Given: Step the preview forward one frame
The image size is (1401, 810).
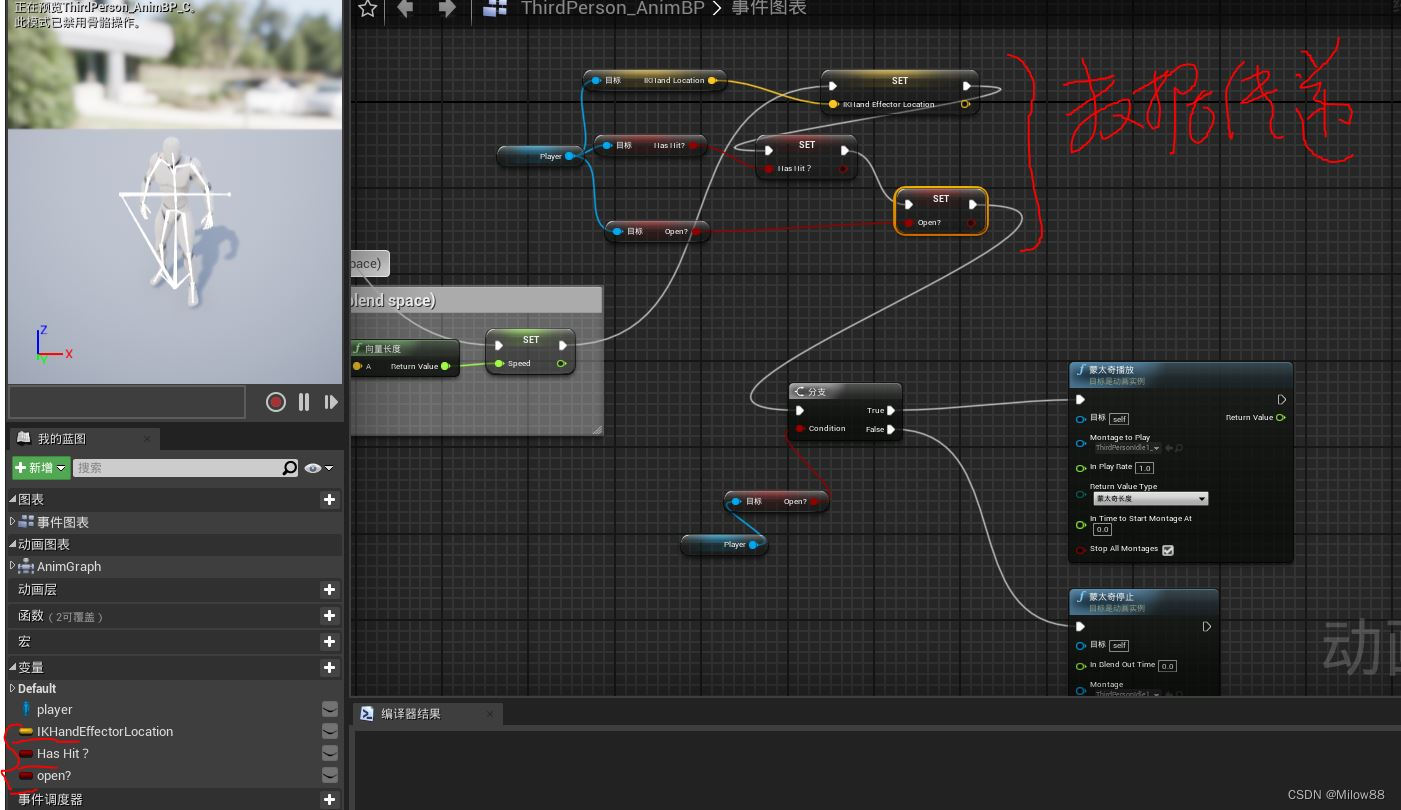Looking at the screenshot, I should (331, 402).
